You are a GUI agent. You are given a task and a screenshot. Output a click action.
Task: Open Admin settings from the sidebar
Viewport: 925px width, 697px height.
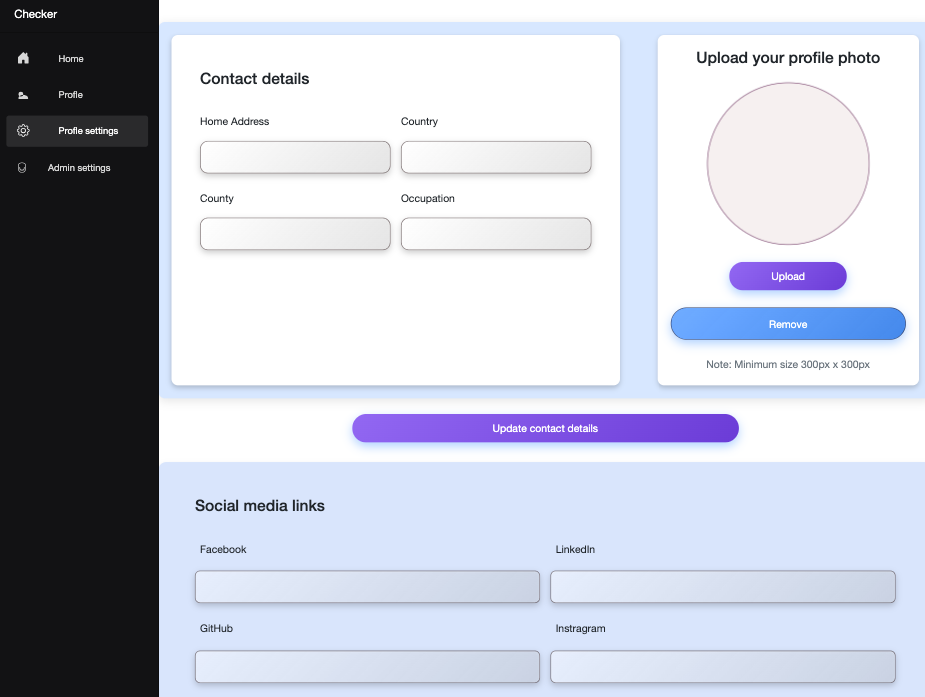pos(79,168)
